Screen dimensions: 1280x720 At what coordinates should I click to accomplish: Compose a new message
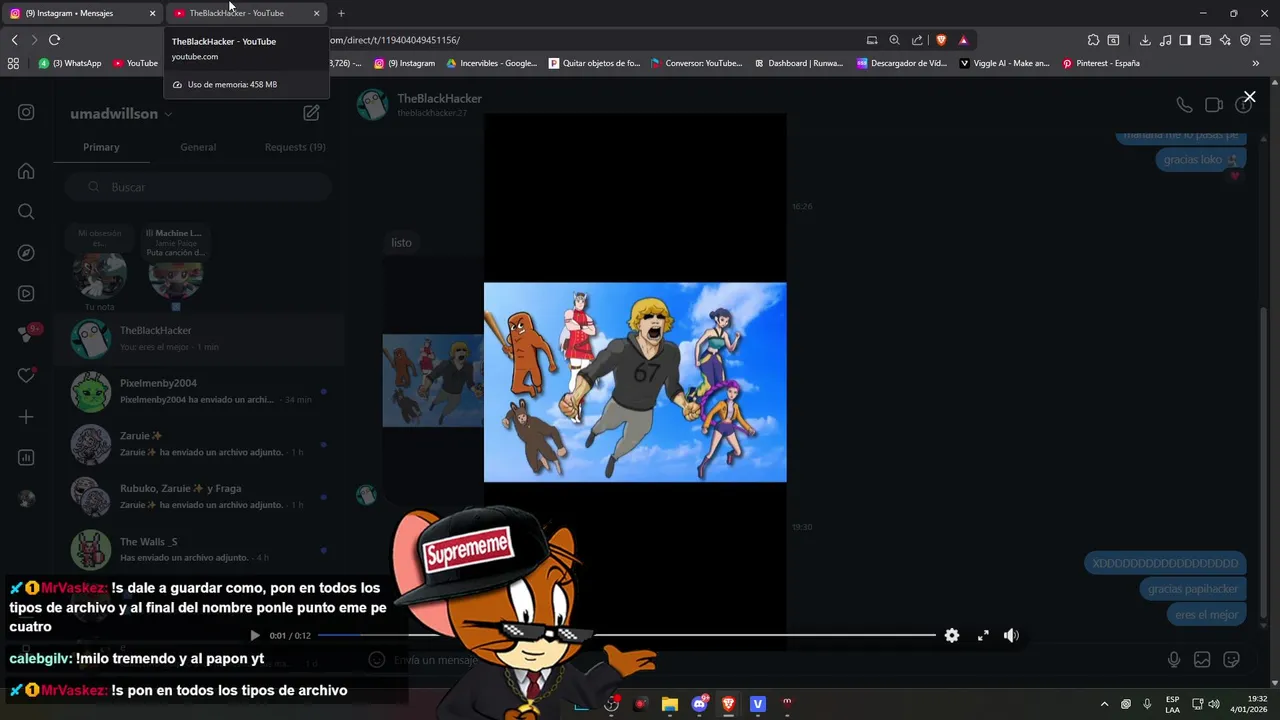[x=311, y=113]
